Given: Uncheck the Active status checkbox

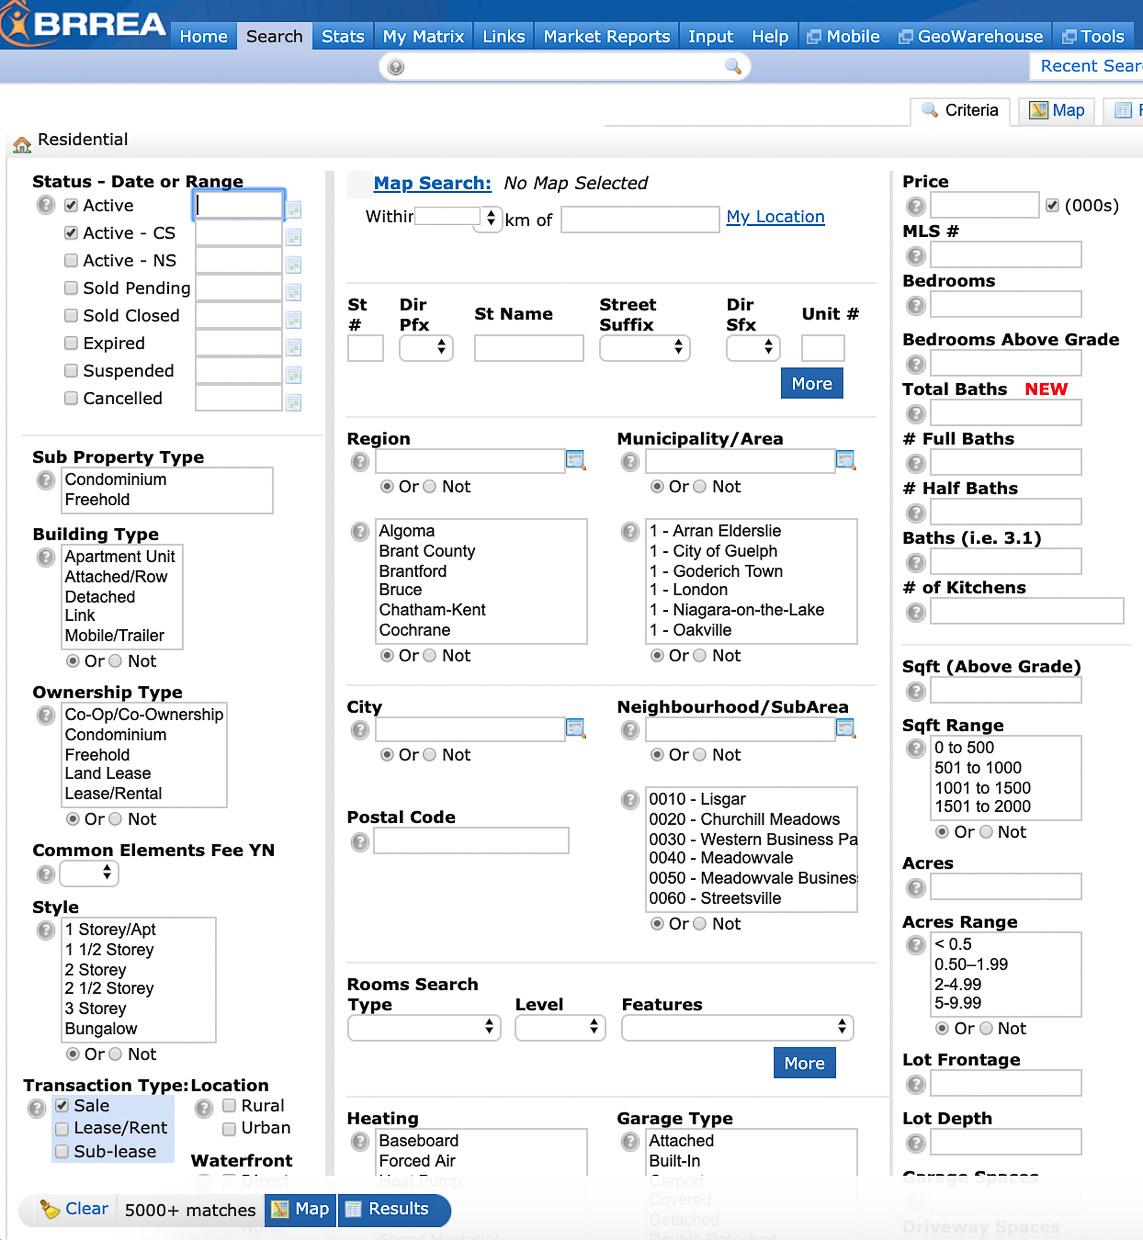Looking at the screenshot, I should click(71, 206).
